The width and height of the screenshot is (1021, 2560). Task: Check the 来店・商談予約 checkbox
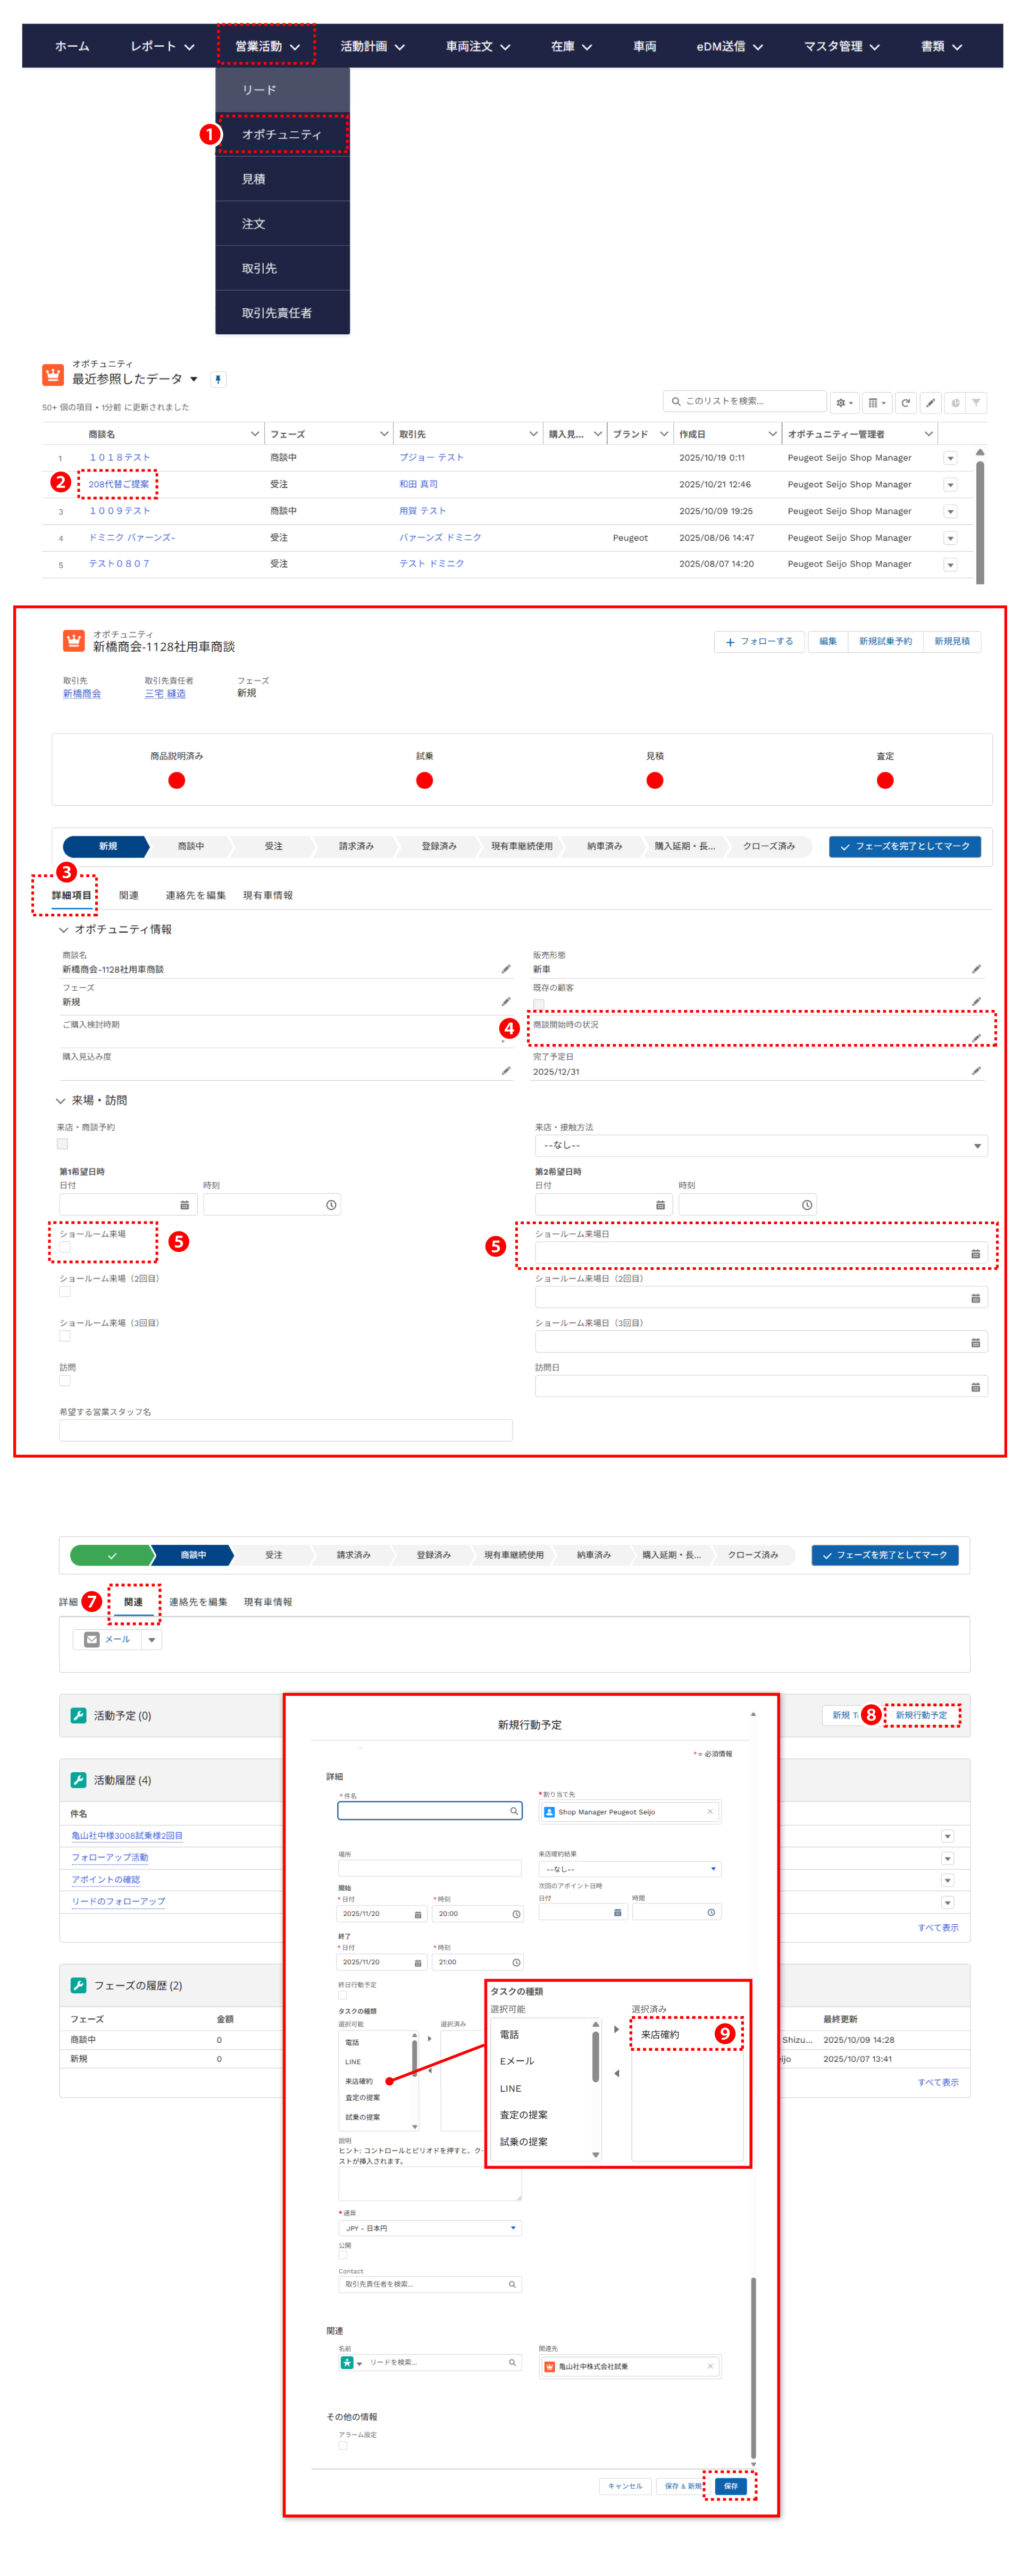[63, 1143]
